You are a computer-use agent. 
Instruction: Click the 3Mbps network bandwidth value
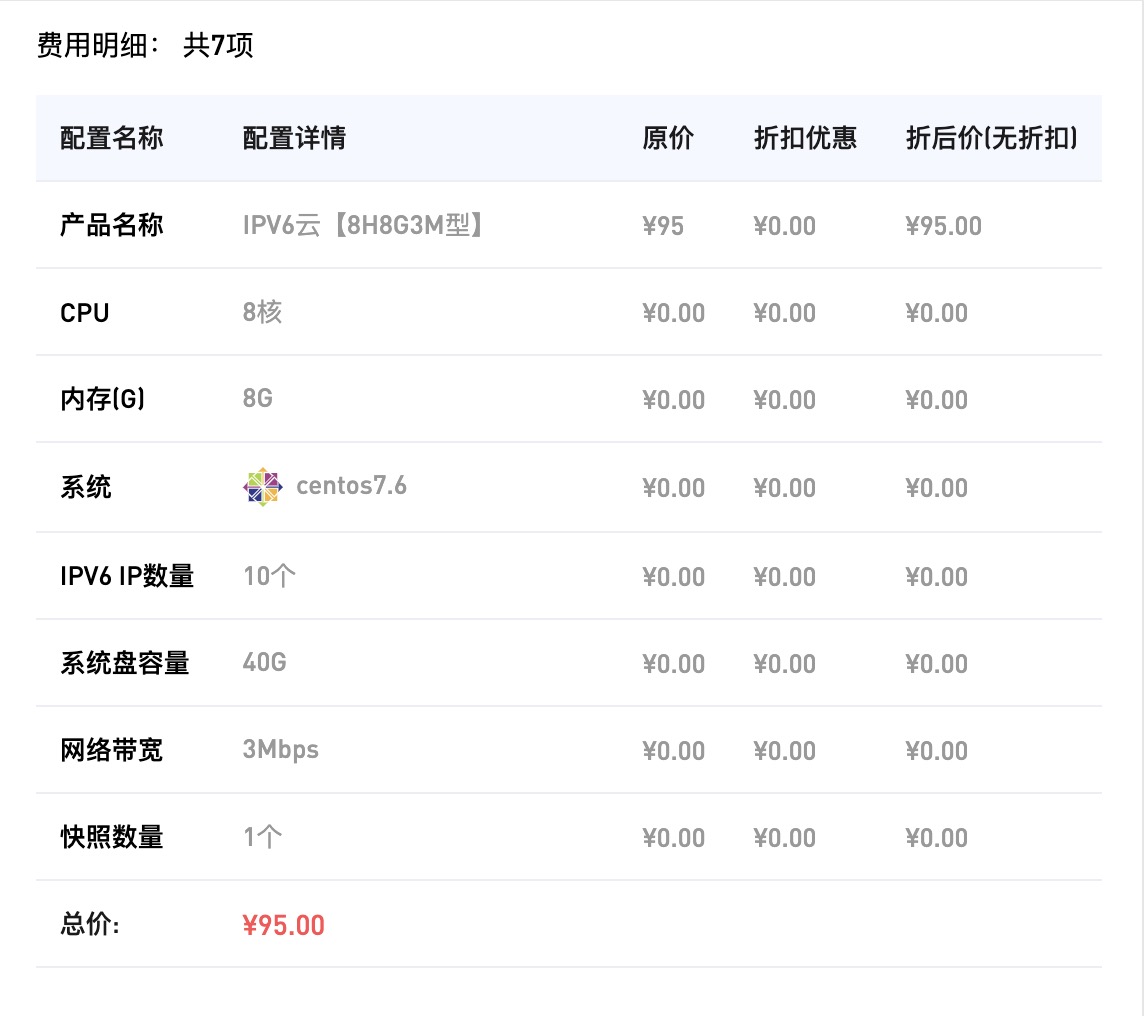tap(280, 750)
